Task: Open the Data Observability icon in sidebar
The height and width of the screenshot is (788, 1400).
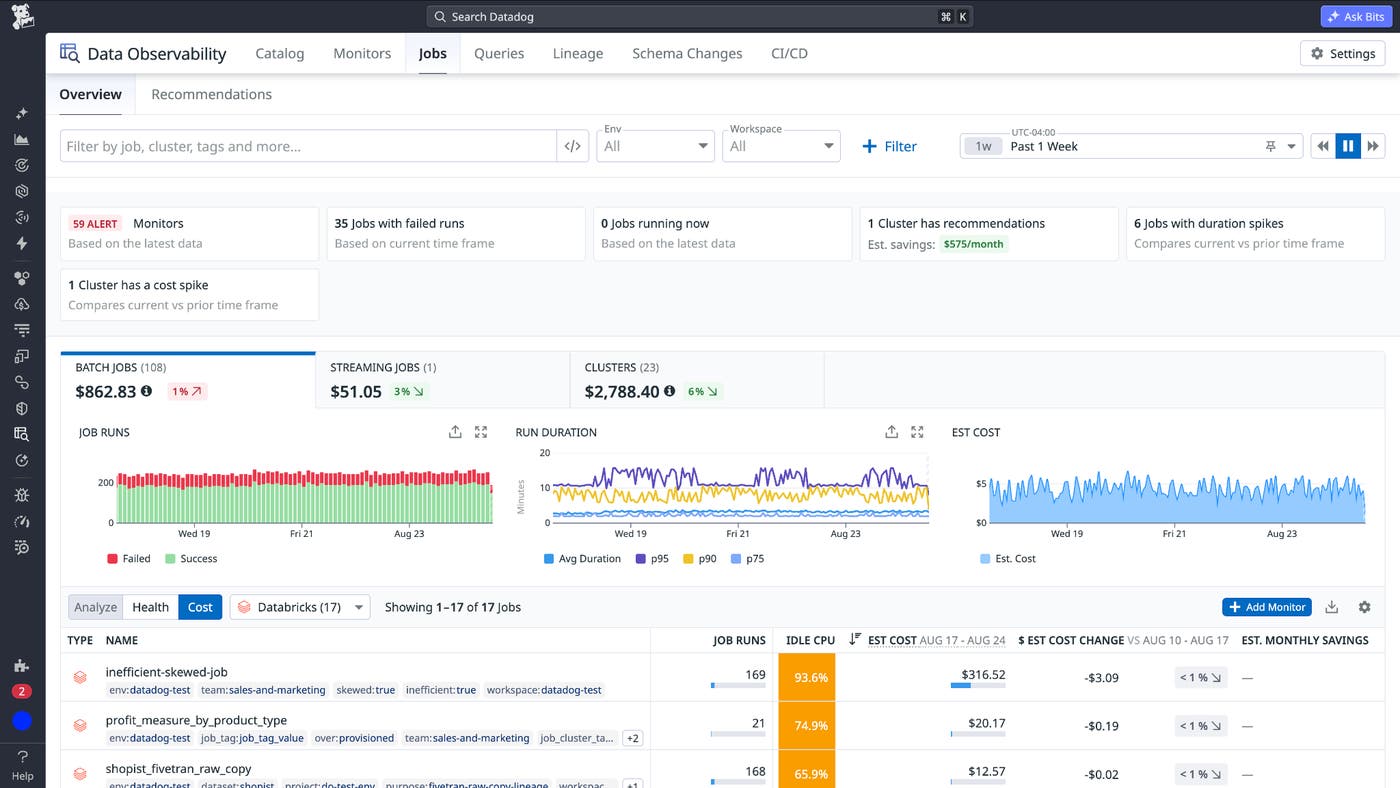Action: click(22, 434)
